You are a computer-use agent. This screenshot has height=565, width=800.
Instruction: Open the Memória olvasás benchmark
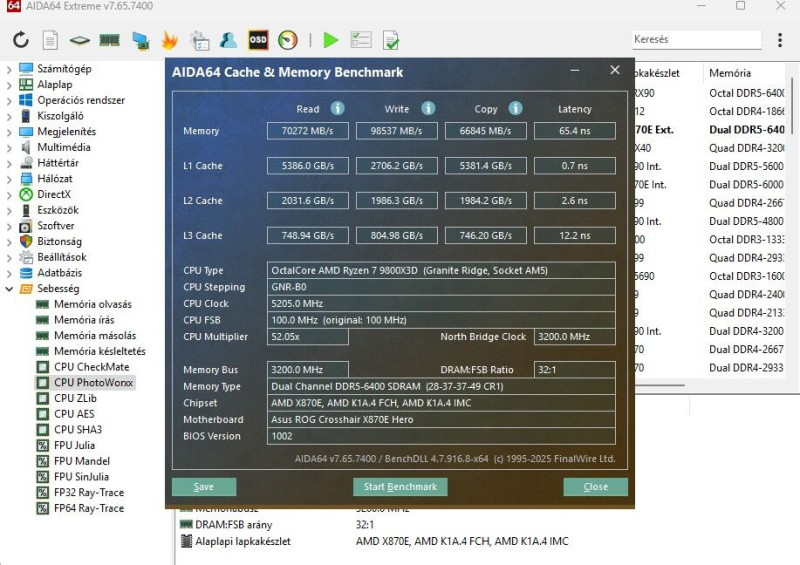pyautogui.click(x=92, y=305)
